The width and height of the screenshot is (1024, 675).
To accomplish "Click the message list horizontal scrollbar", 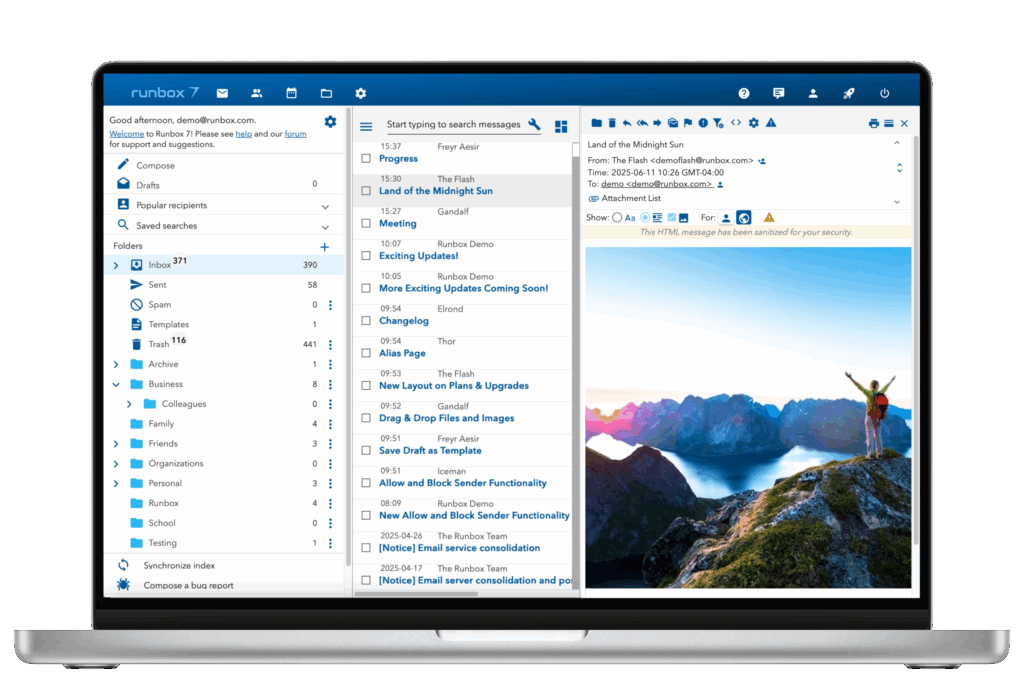I will tap(417, 594).
